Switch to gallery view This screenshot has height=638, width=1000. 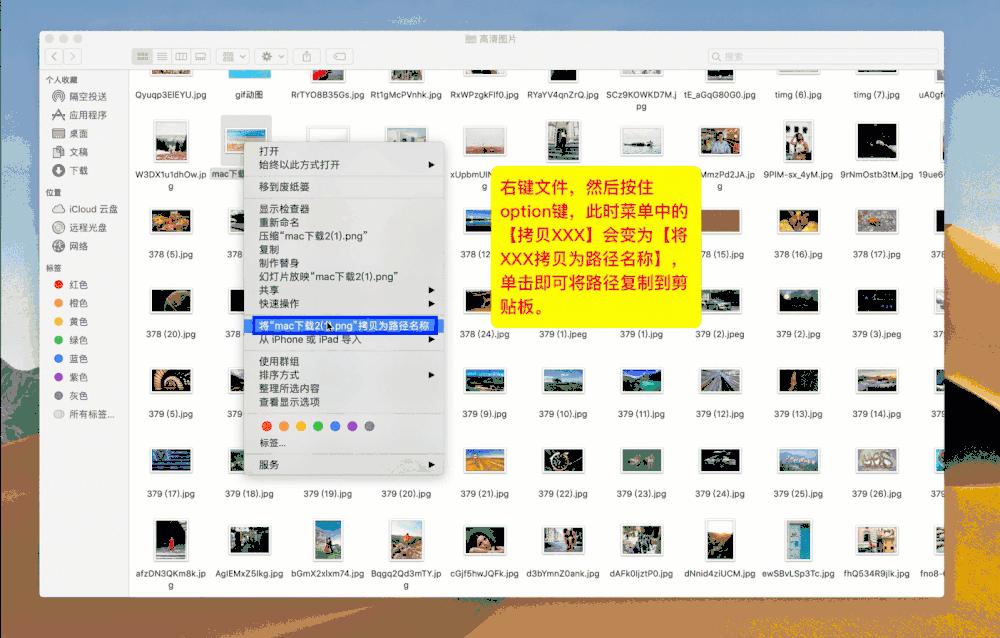point(200,56)
